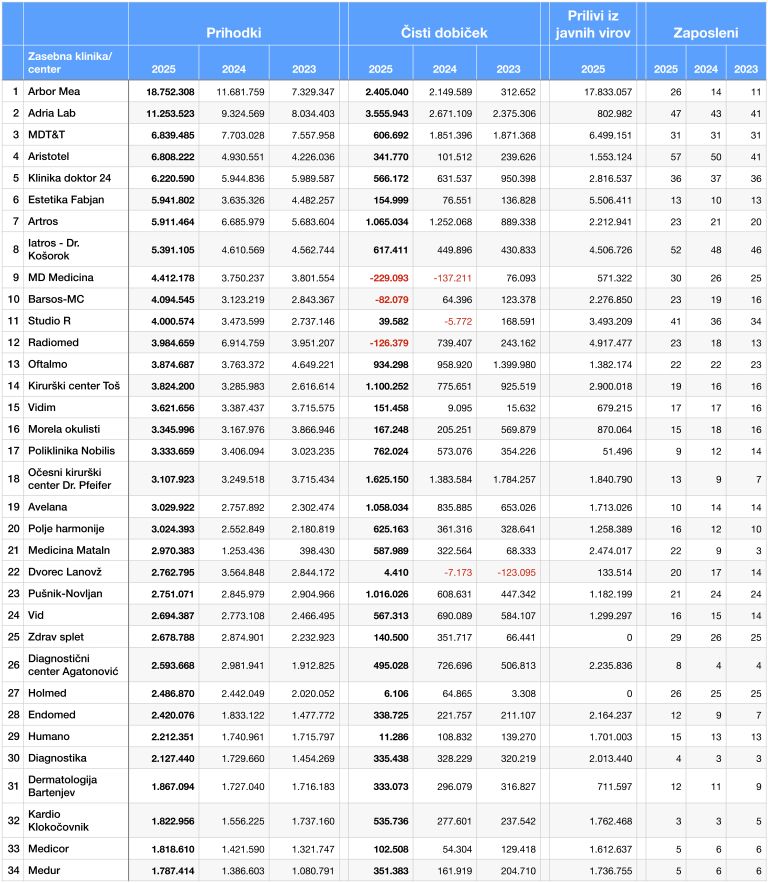Select the clinic name 'Medicina Mataln'
Image resolution: width=768 pixels, height=883 pixels.
pos(69,550)
